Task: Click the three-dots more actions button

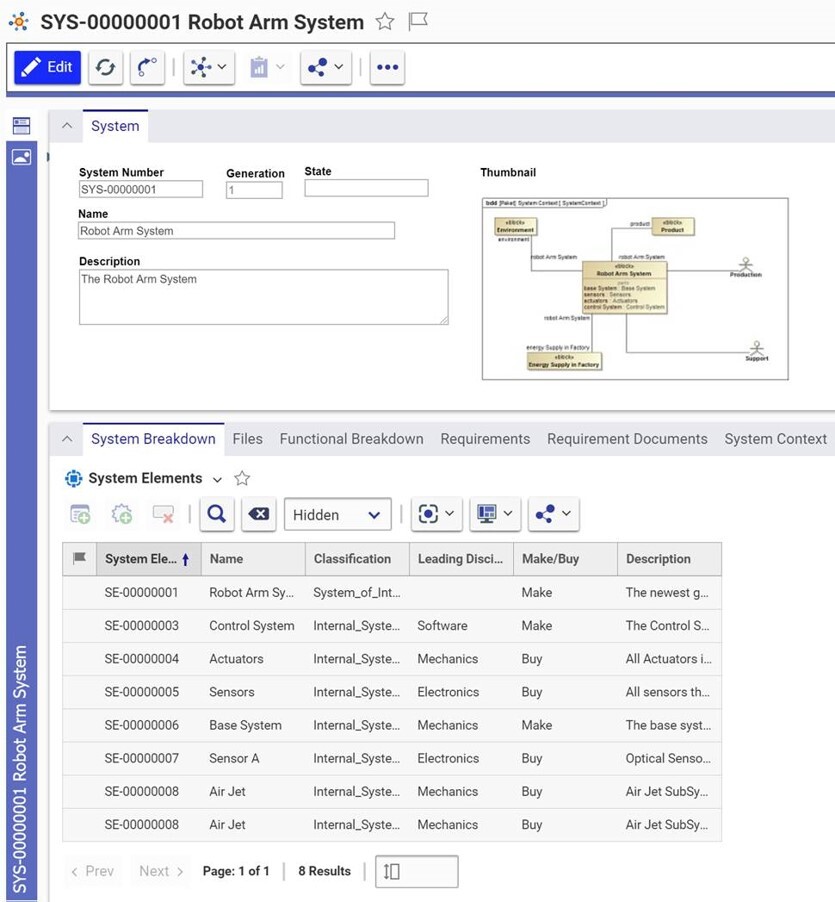Action: 388,67
